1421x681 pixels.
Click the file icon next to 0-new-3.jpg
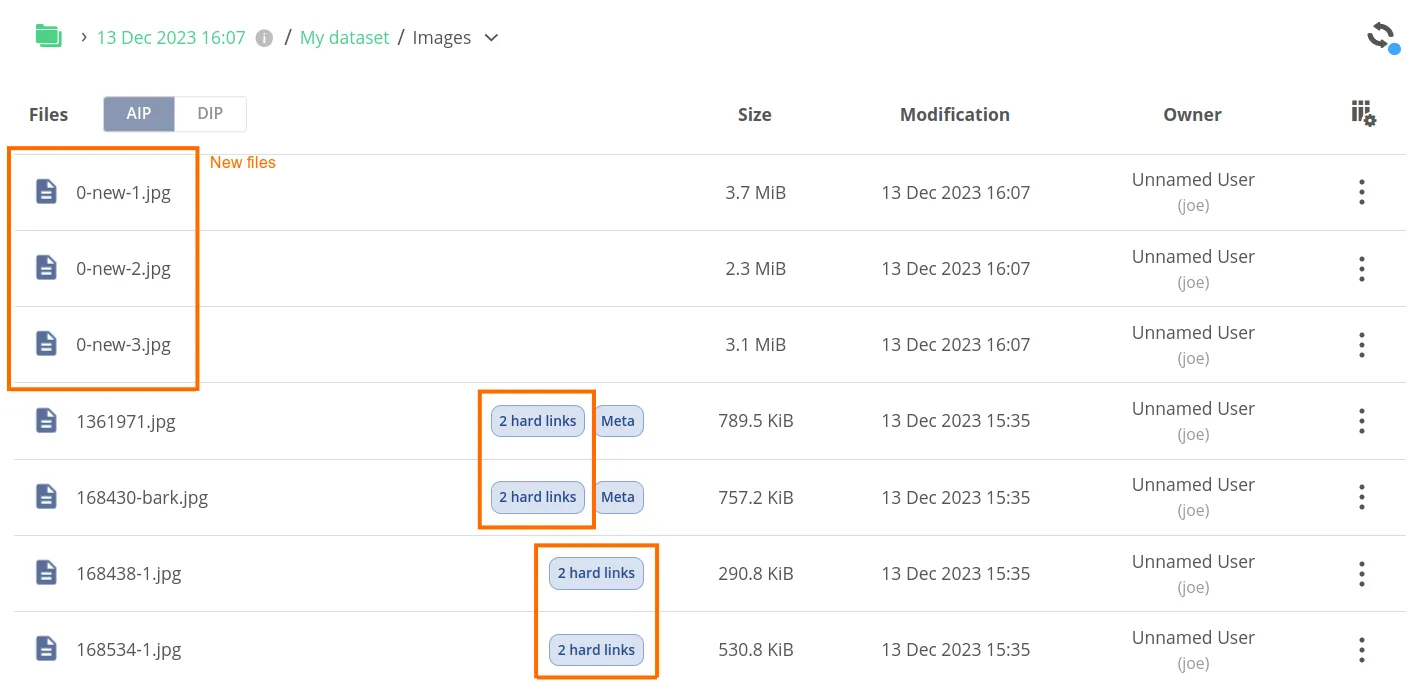pos(46,344)
